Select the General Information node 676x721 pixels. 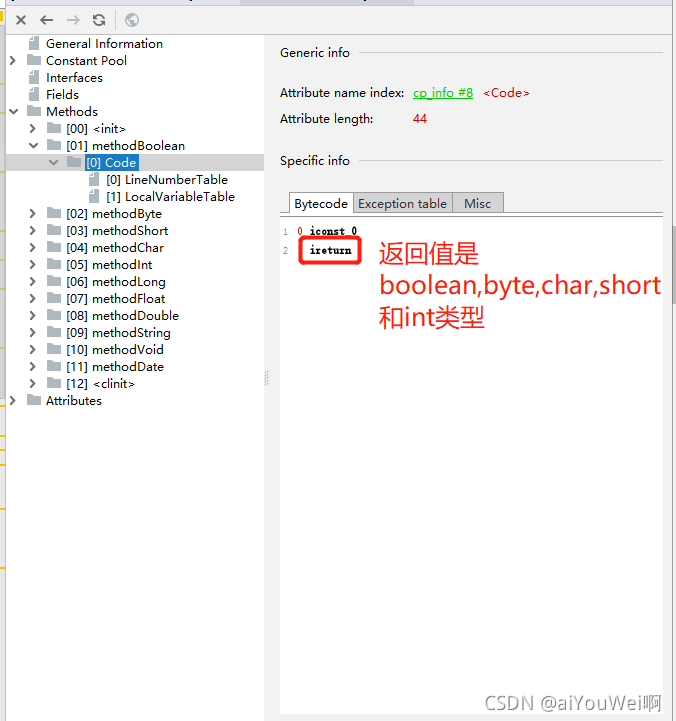[x=104, y=44]
